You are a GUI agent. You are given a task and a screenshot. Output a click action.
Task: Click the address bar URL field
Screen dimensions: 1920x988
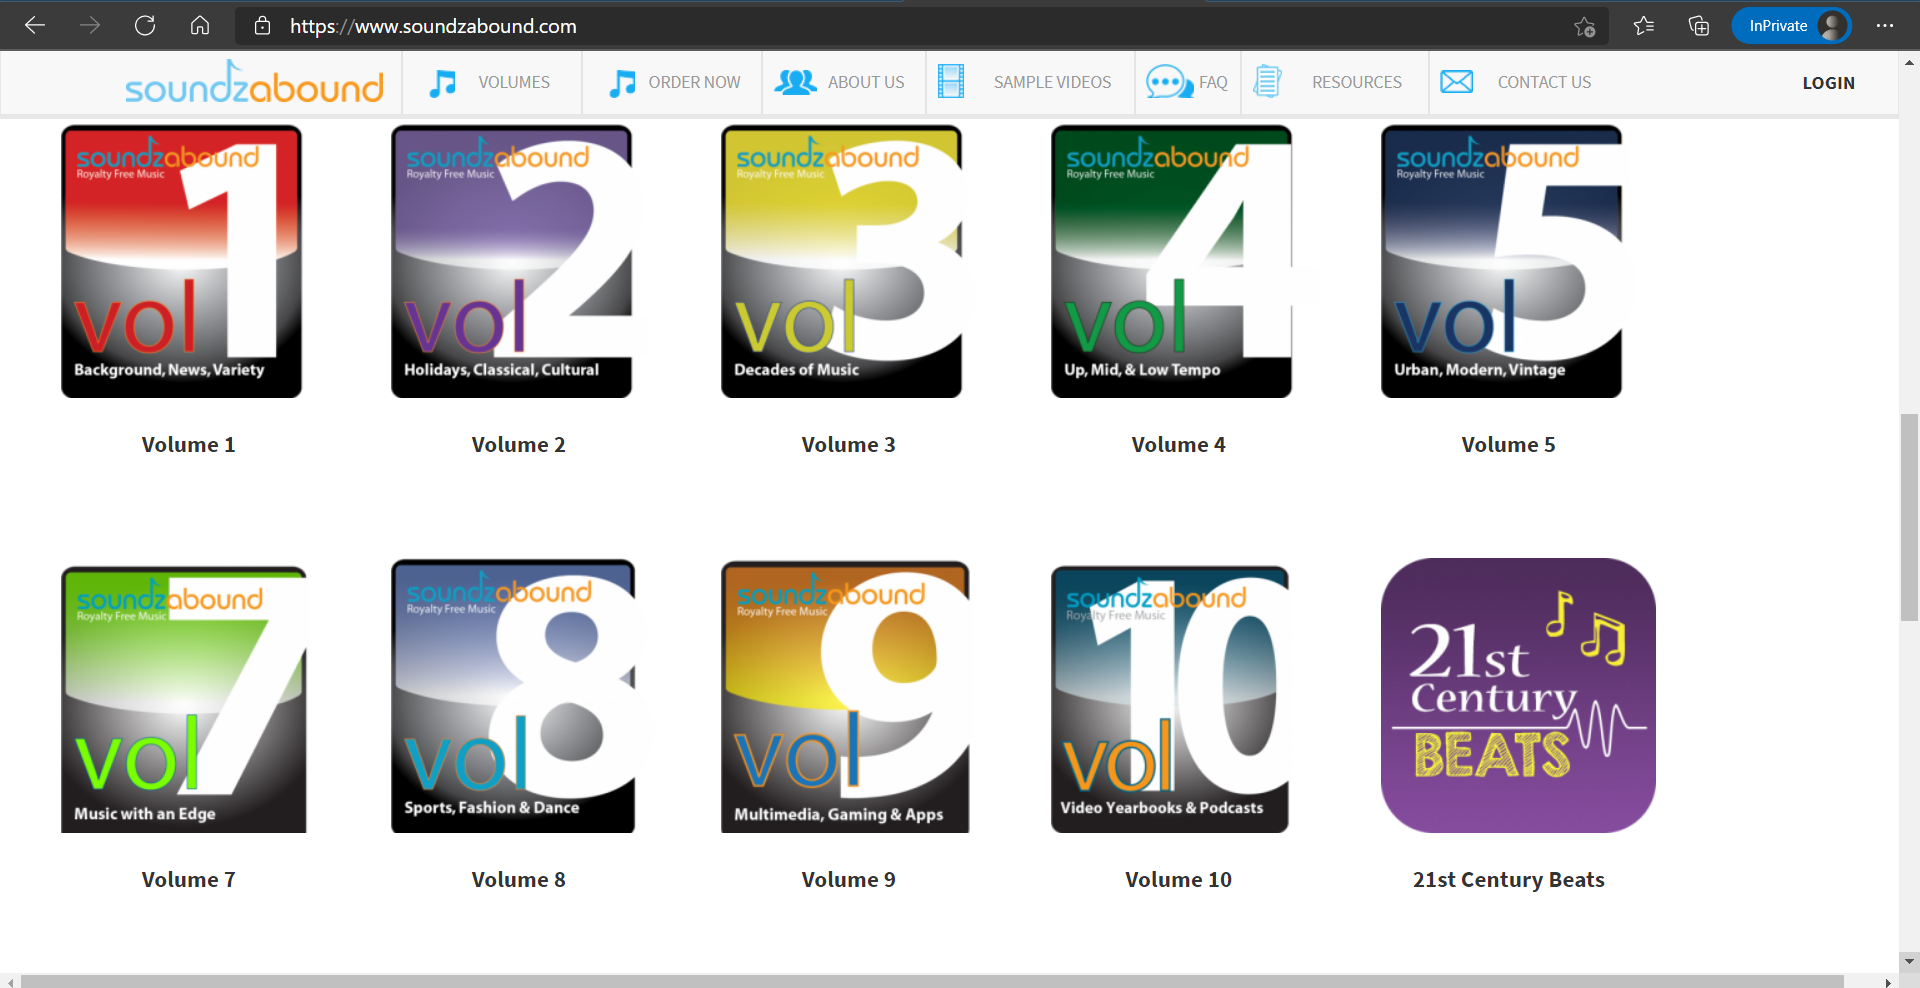point(920,26)
